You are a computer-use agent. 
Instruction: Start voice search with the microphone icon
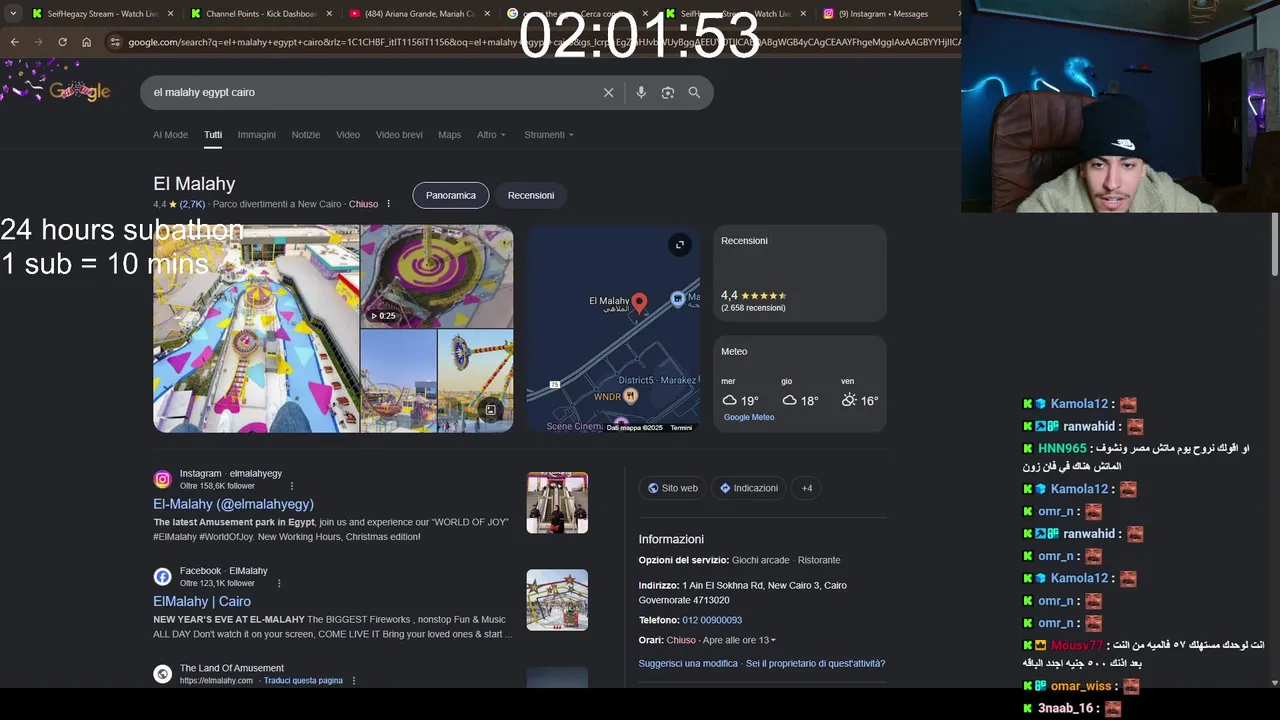click(641, 92)
